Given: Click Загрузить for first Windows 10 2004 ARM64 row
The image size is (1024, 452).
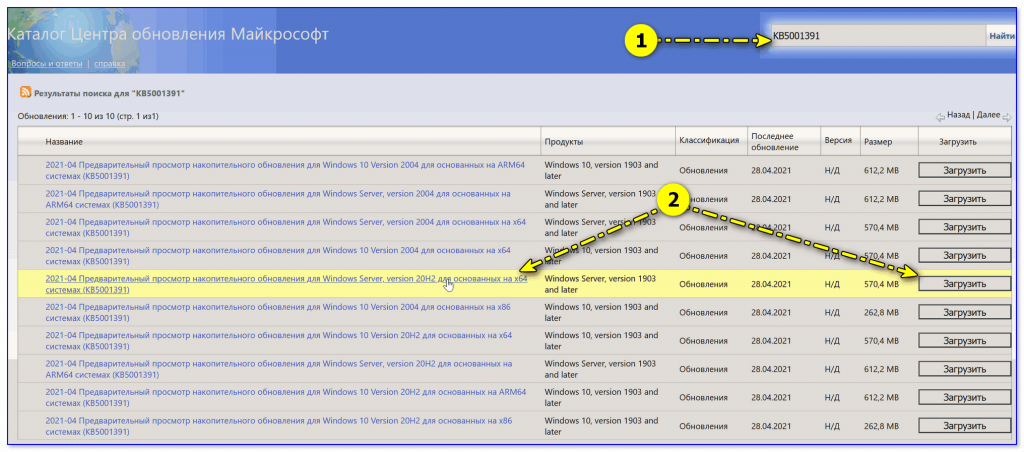Looking at the screenshot, I should tap(964, 170).
